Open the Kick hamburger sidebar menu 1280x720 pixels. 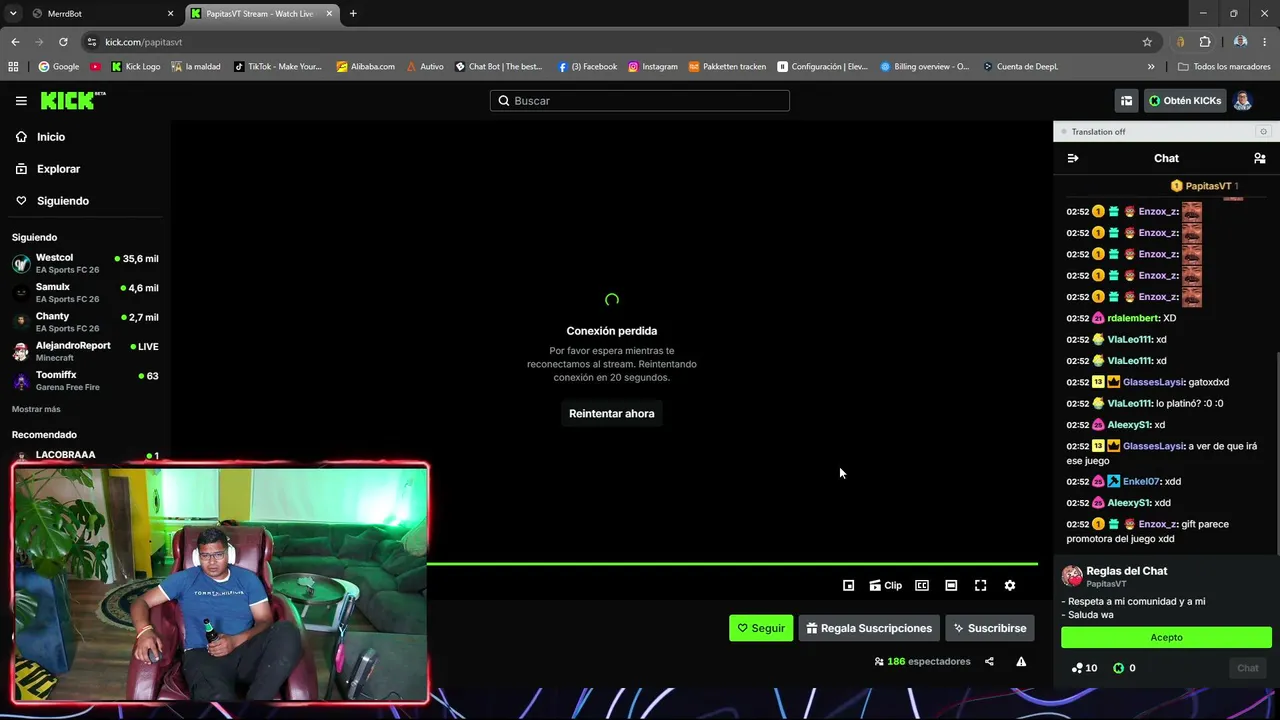[21, 101]
